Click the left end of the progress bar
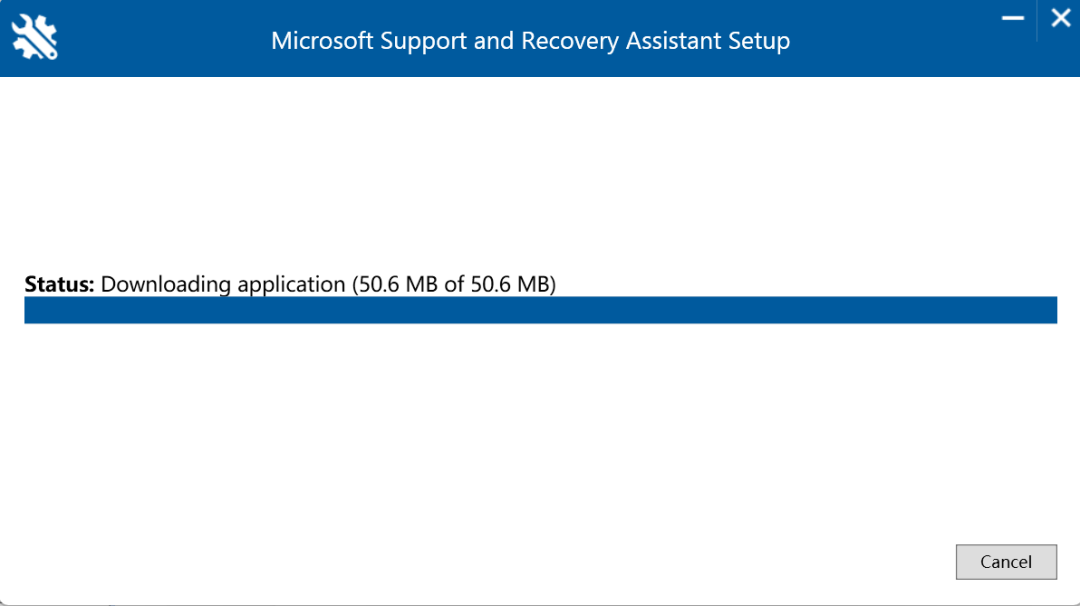This screenshot has width=1080, height=606. pos(30,310)
